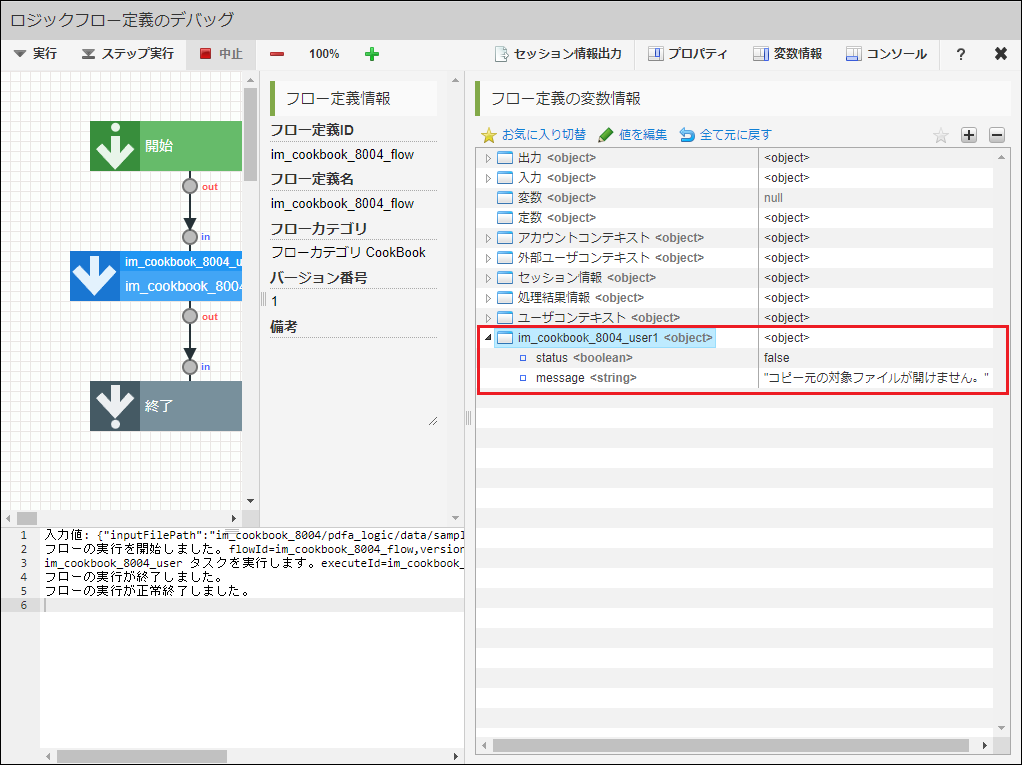Image resolution: width=1022 pixels, height=765 pixels.
Task: Click the green zoom in plus icon
Action: coord(372,54)
